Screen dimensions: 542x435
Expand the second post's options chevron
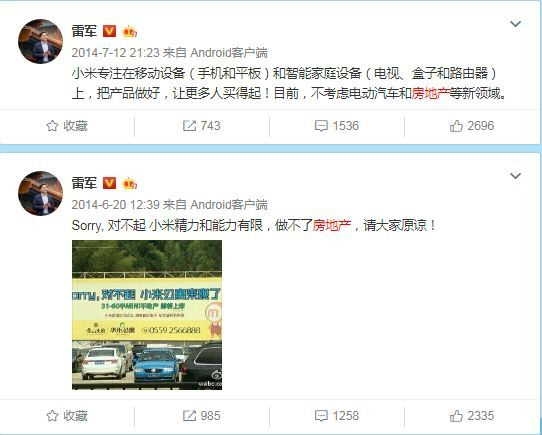pos(515,176)
